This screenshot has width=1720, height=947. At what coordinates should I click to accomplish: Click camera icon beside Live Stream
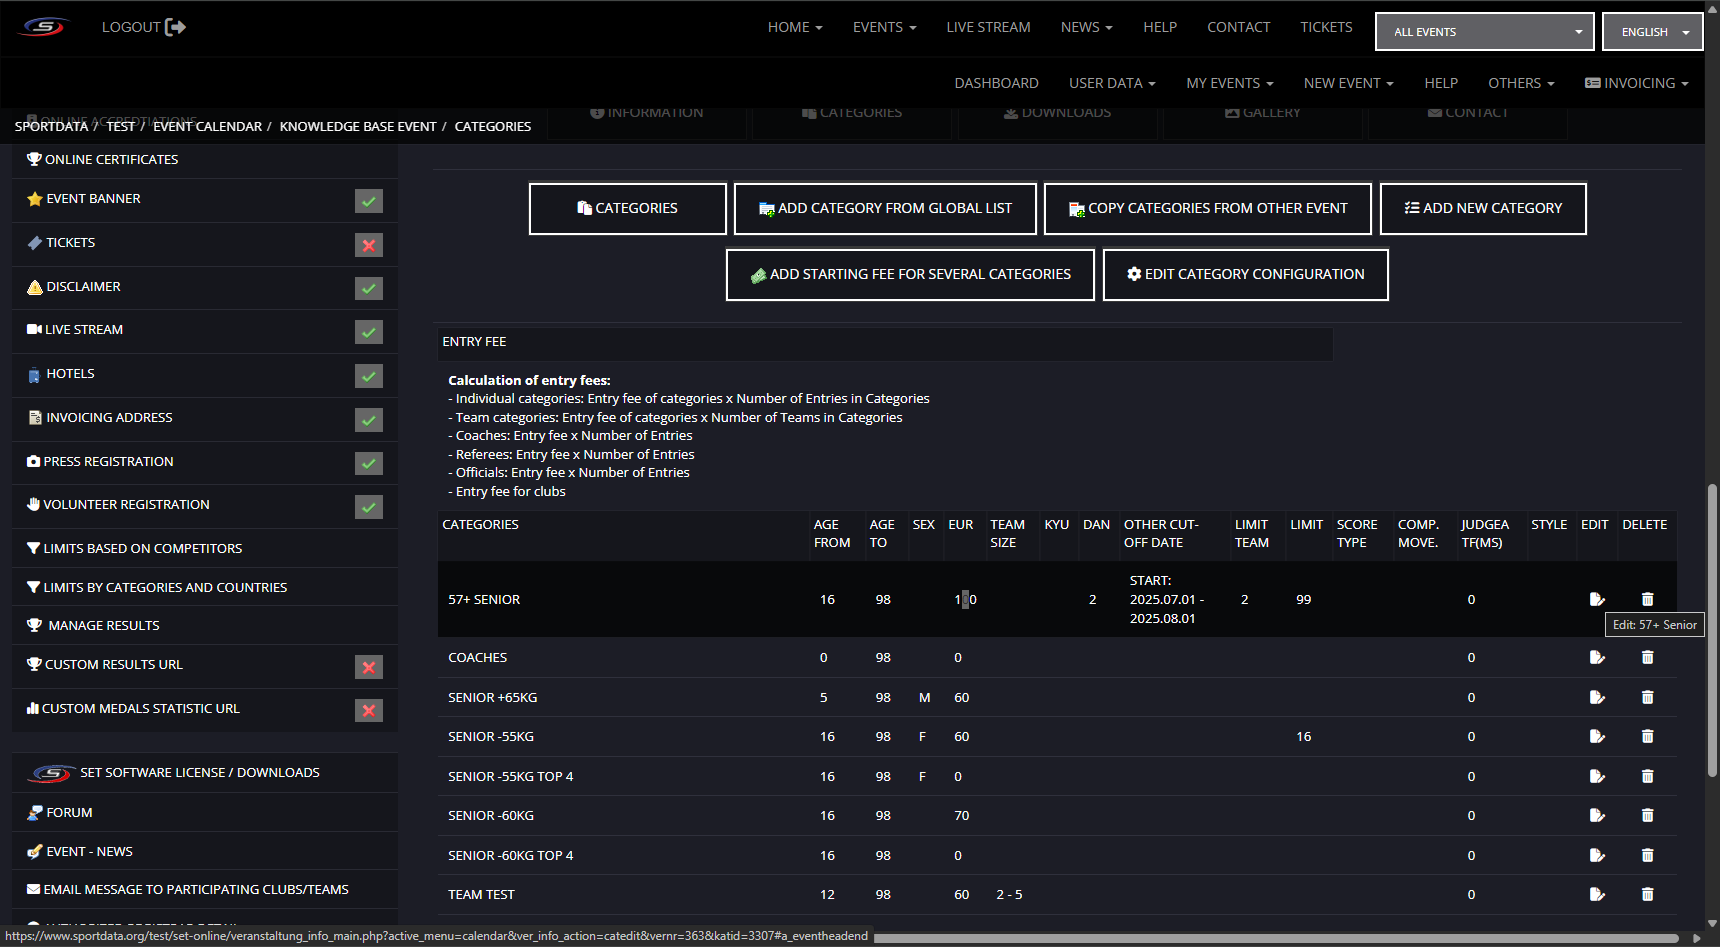(34, 329)
